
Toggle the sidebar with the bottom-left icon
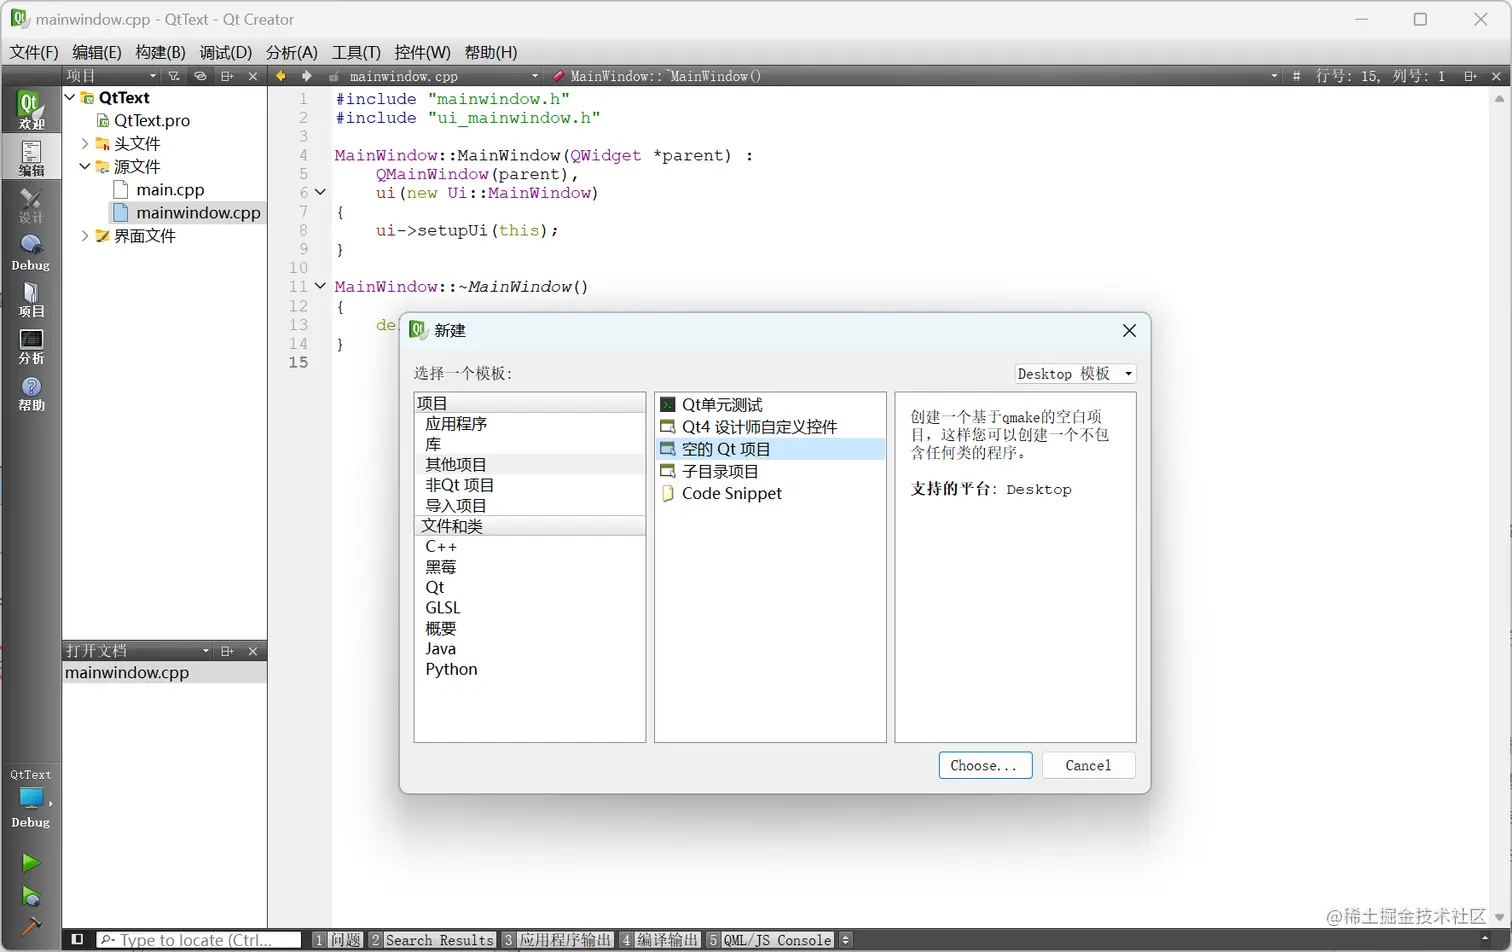point(77,940)
